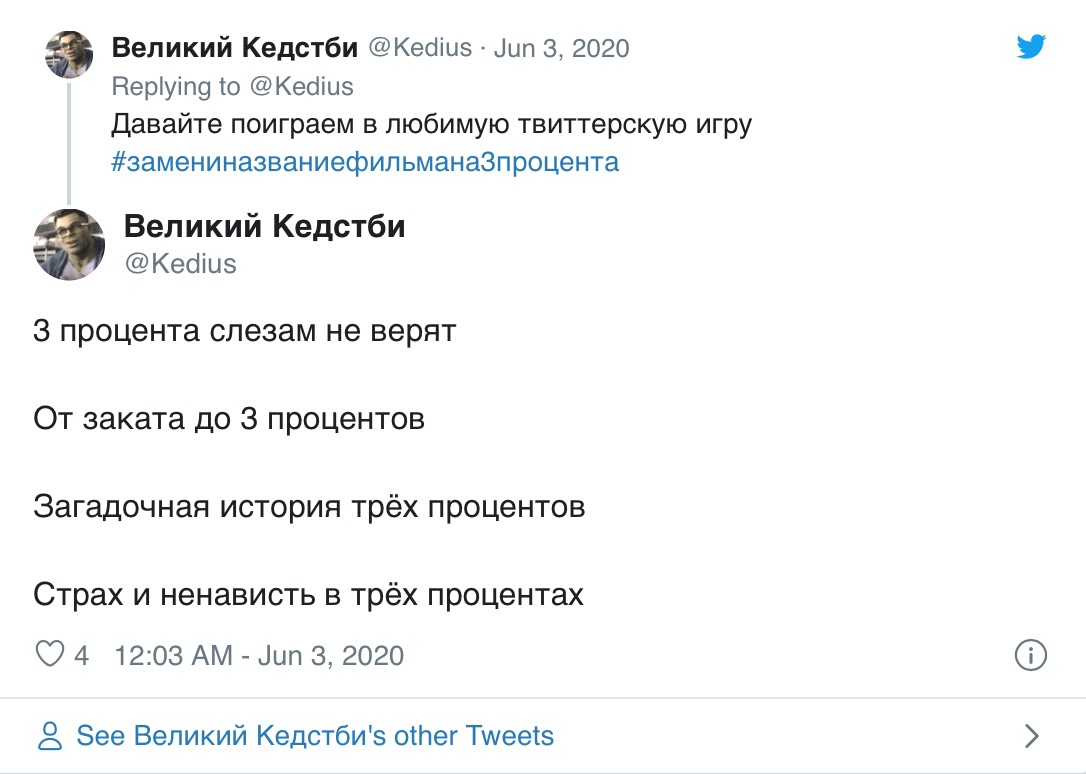
Task: Click the large profile avatar of the main tweet
Action: (69, 245)
